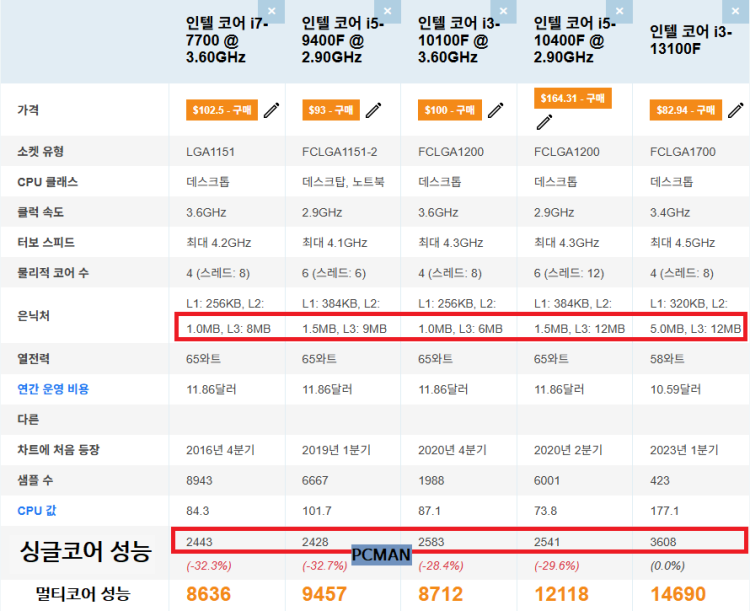This screenshot has height=611, width=750.
Task: Click the $93 buy button
Action: (331, 110)
